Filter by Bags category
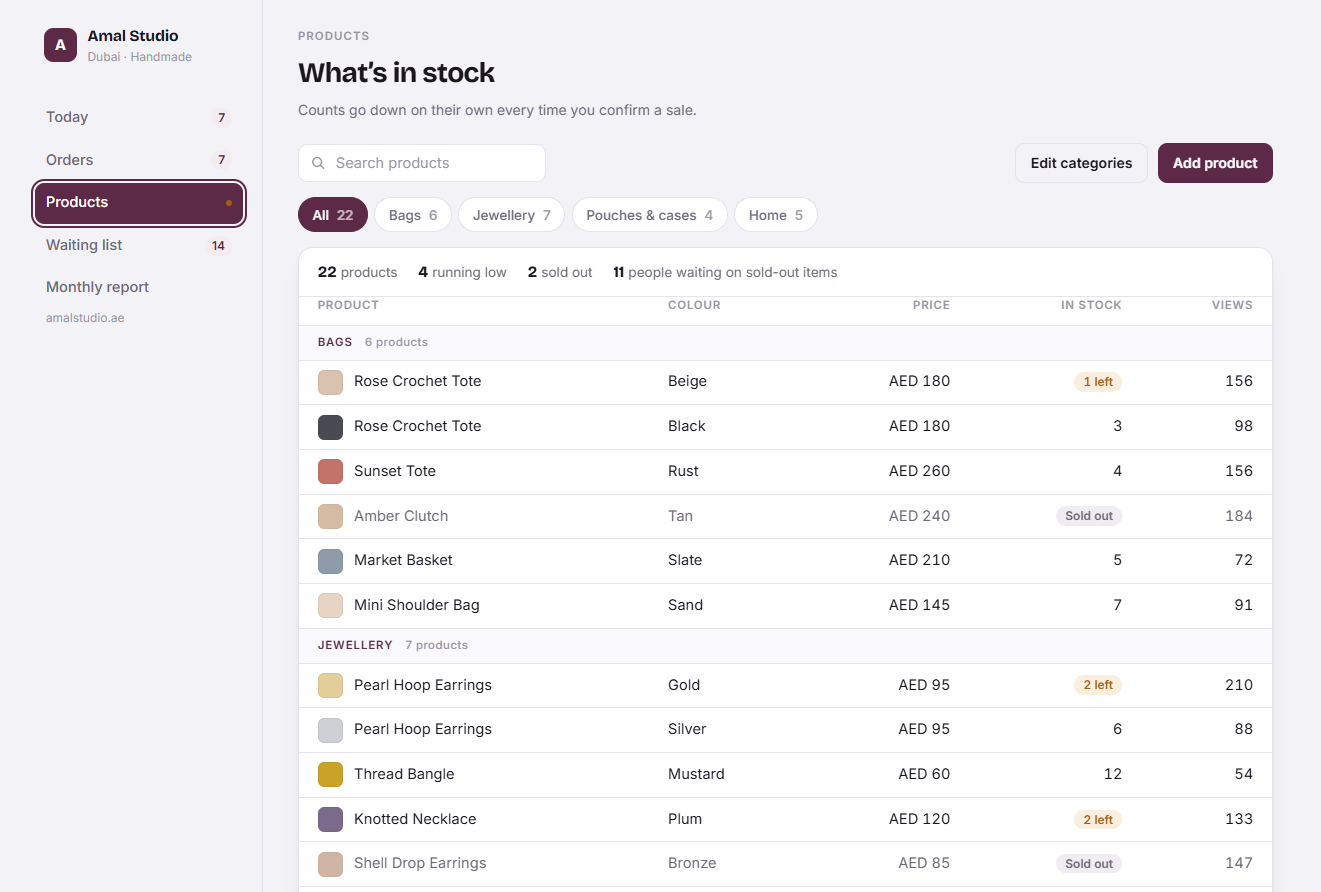This screenshot has width=1321, height=892. [x=413, y=215]
